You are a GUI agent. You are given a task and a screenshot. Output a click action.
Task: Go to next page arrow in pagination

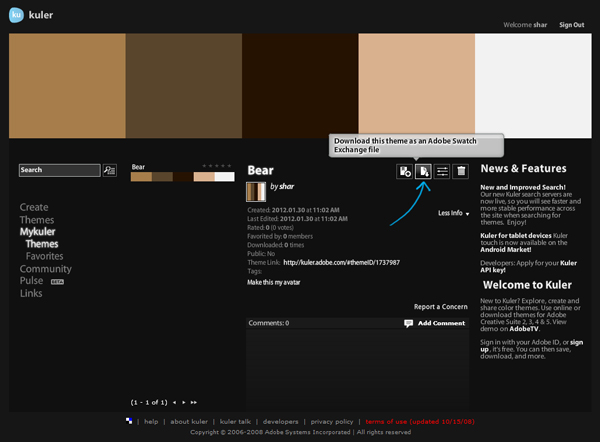[184, 403]
